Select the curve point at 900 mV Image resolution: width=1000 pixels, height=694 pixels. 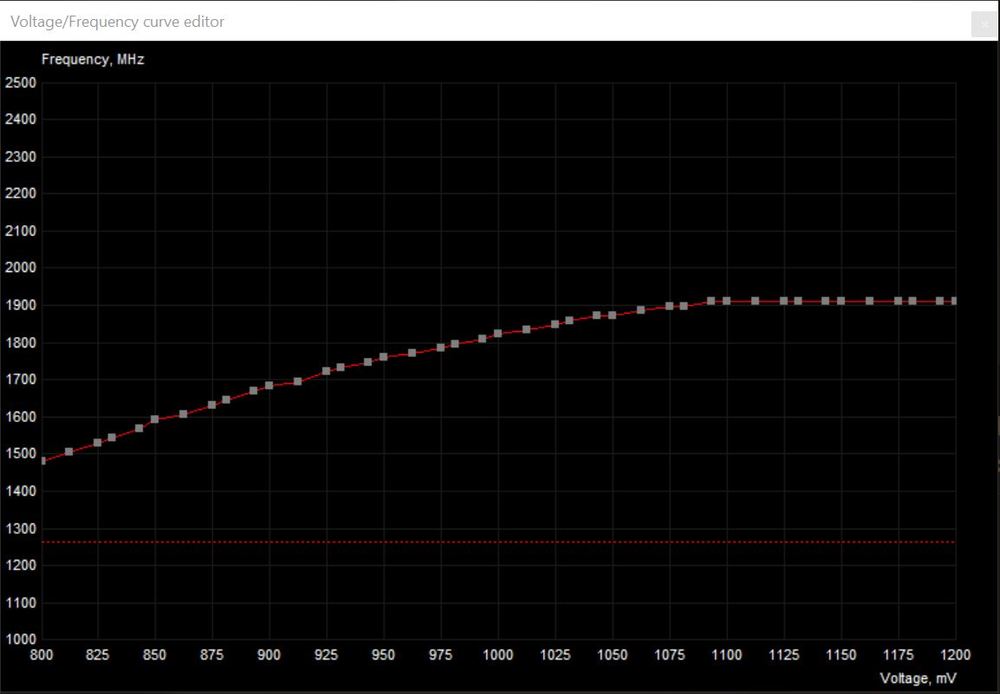tap(269, 385)
